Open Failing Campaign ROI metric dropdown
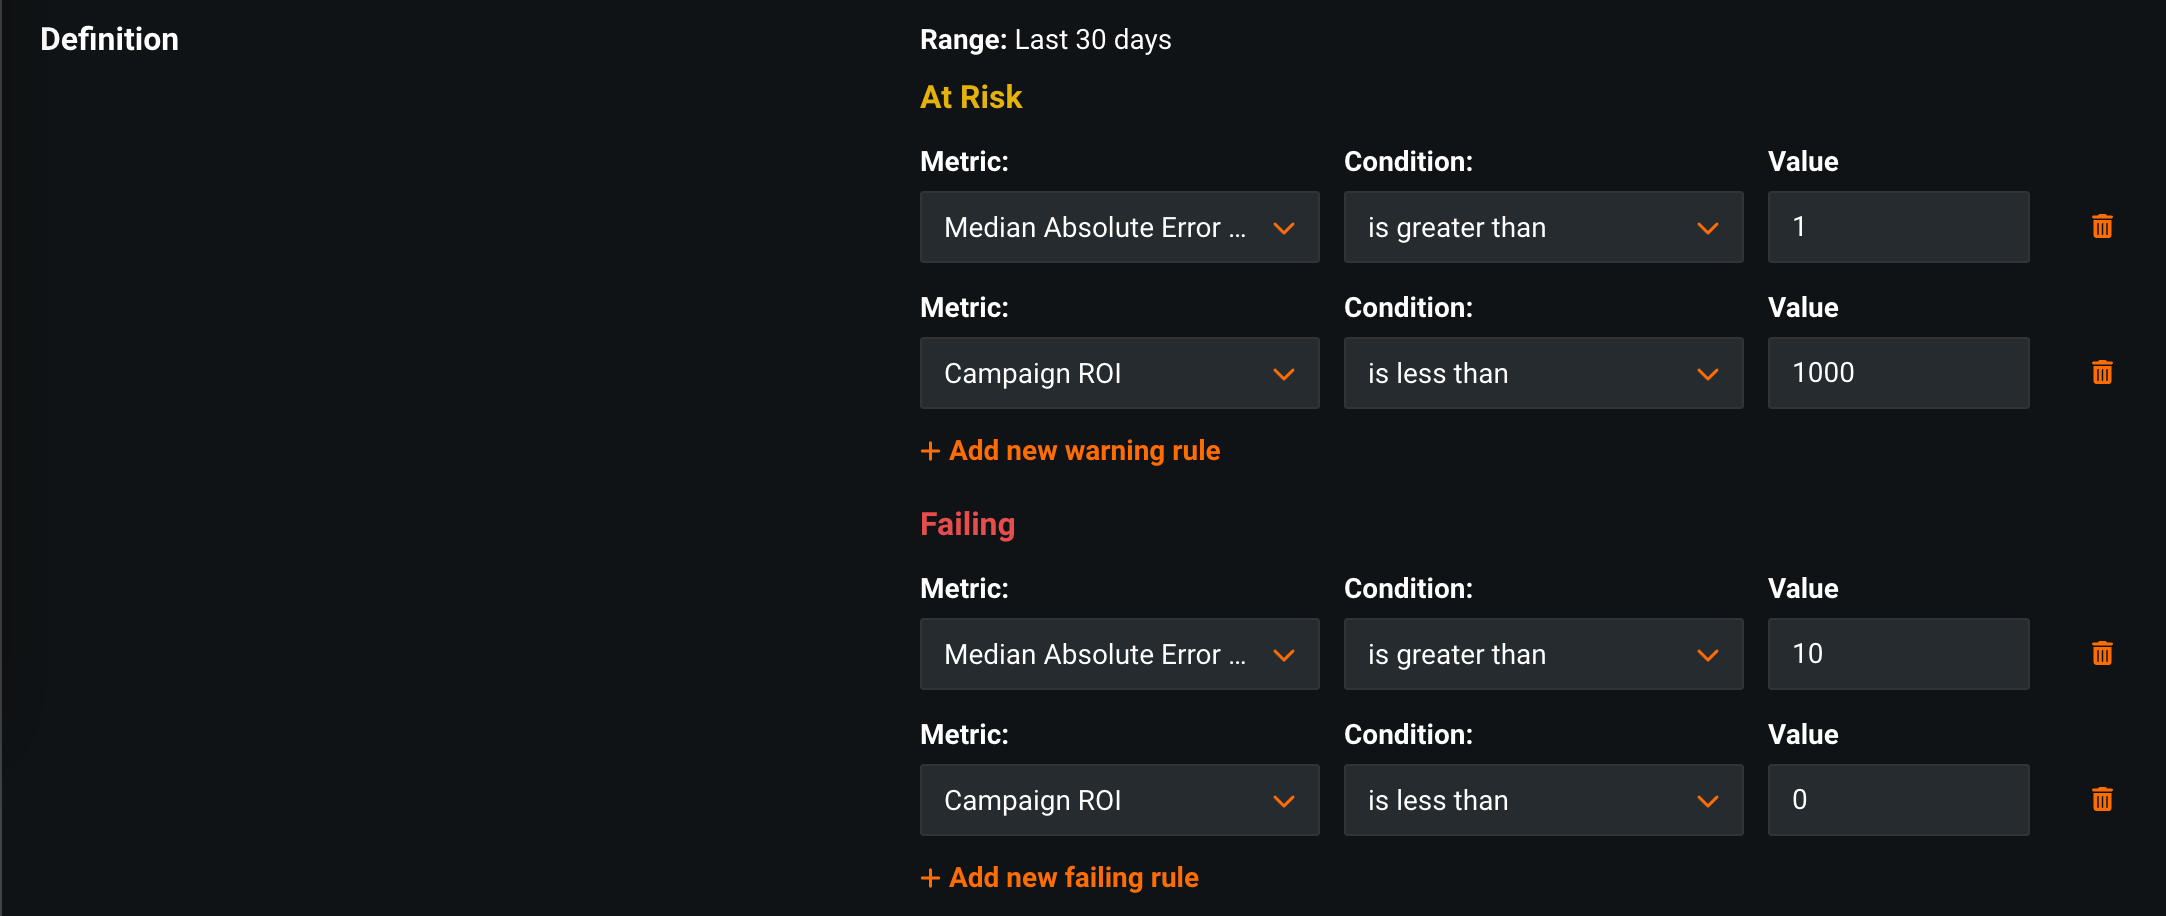The height and width of the screenshot is (916, 2166). 1119,800
